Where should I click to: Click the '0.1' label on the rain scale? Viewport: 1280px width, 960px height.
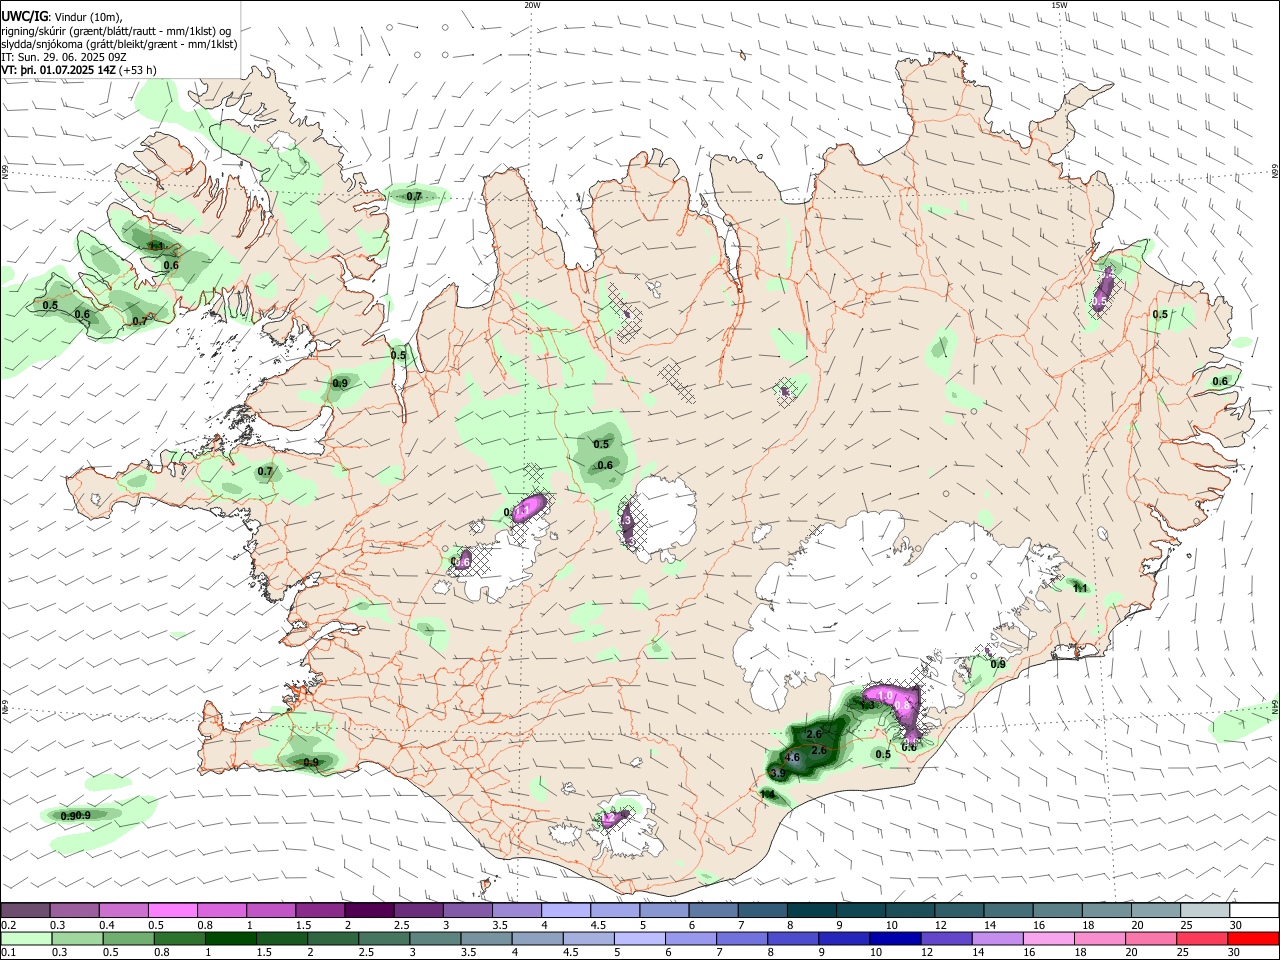click(x=8, y=953)
